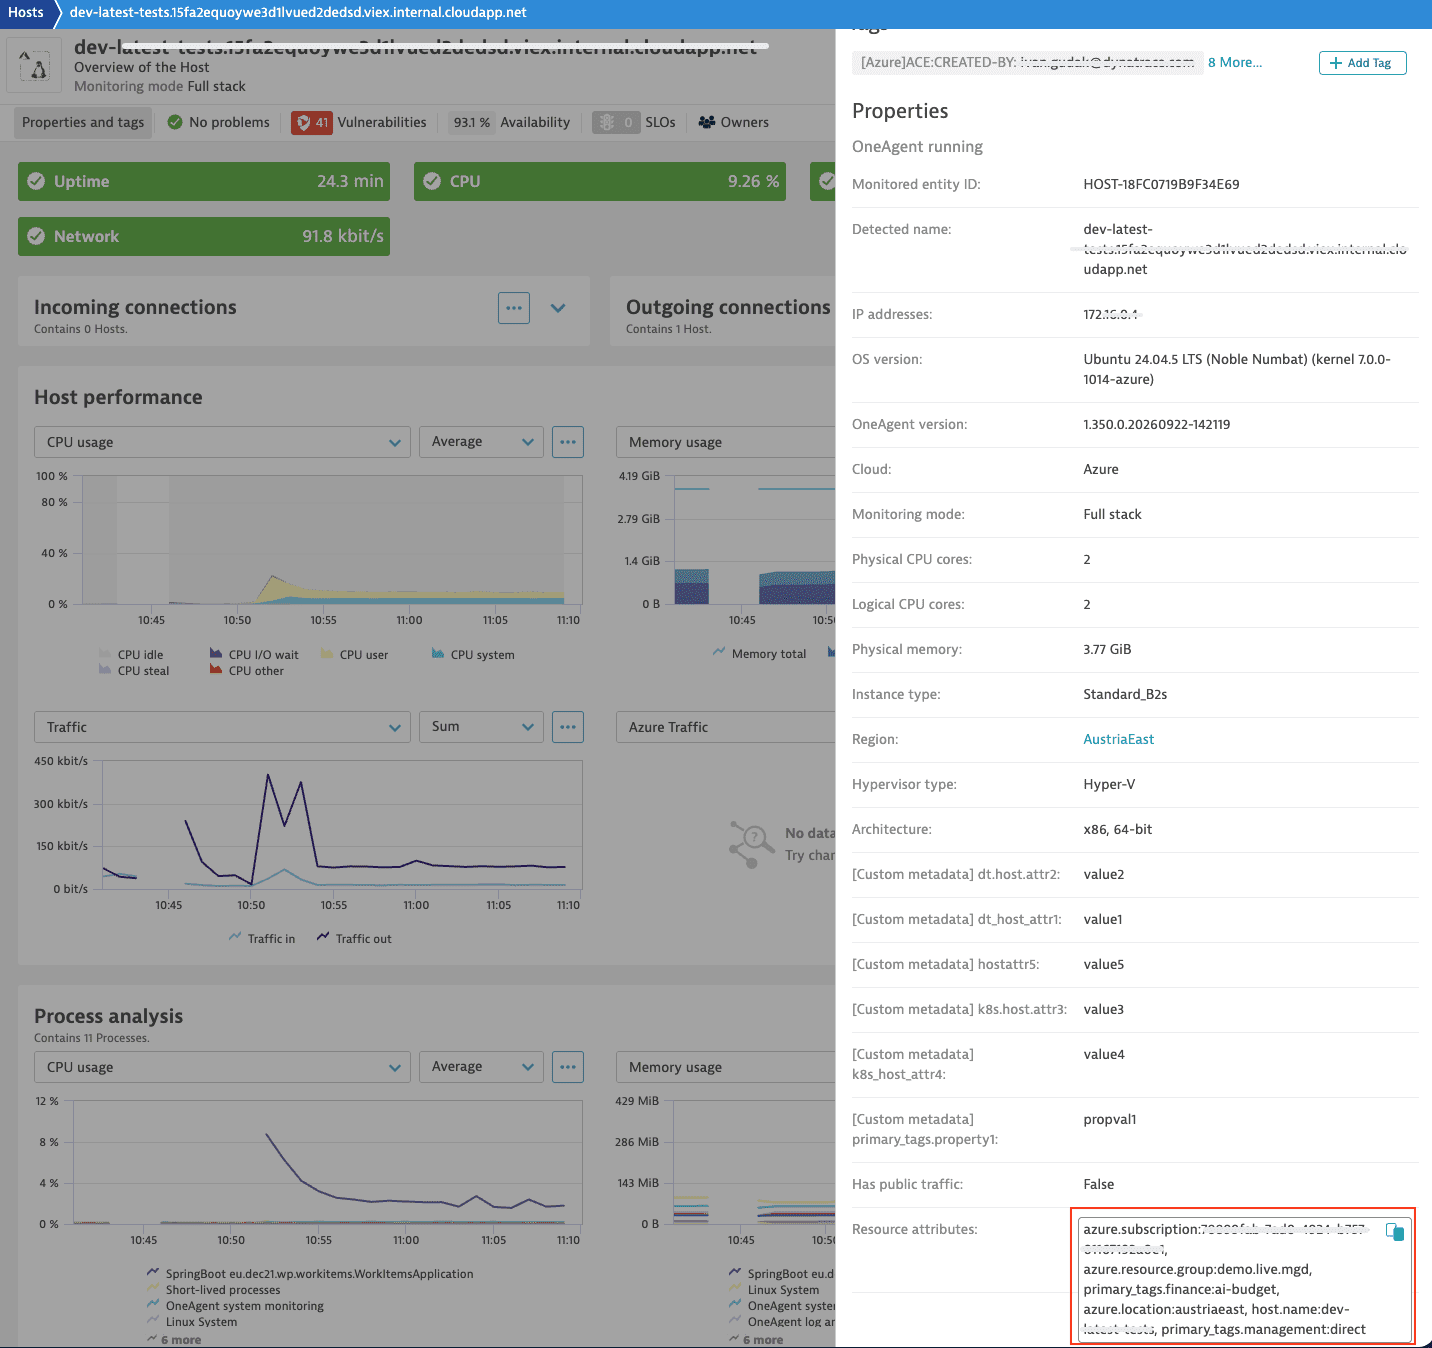This screenshot has height=1348, width=1432.
Task: Open more options beside the Sum dropdown
Action: click(x=568, y=727)
